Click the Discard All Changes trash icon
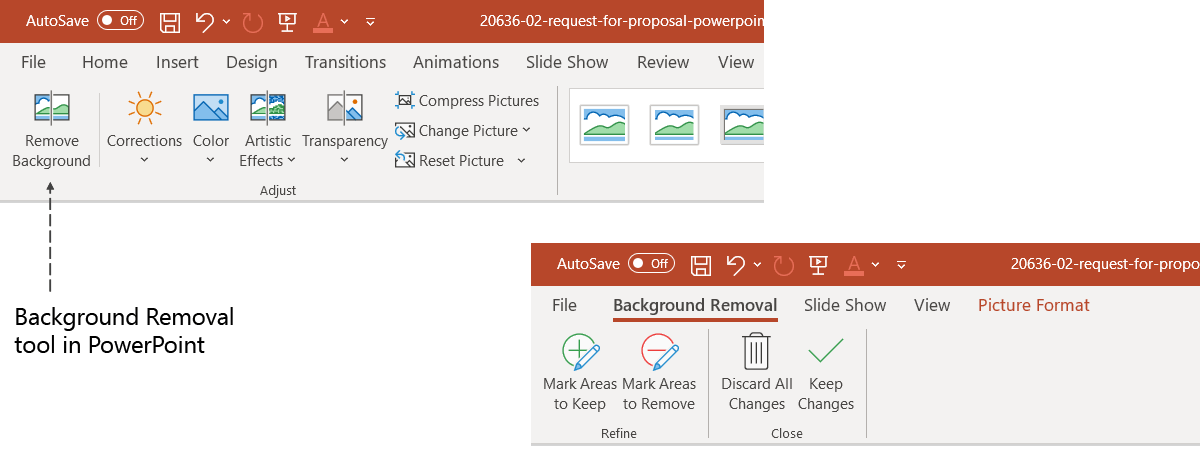The height and width of the screenshot is (459, 1200). click(757, 354)
